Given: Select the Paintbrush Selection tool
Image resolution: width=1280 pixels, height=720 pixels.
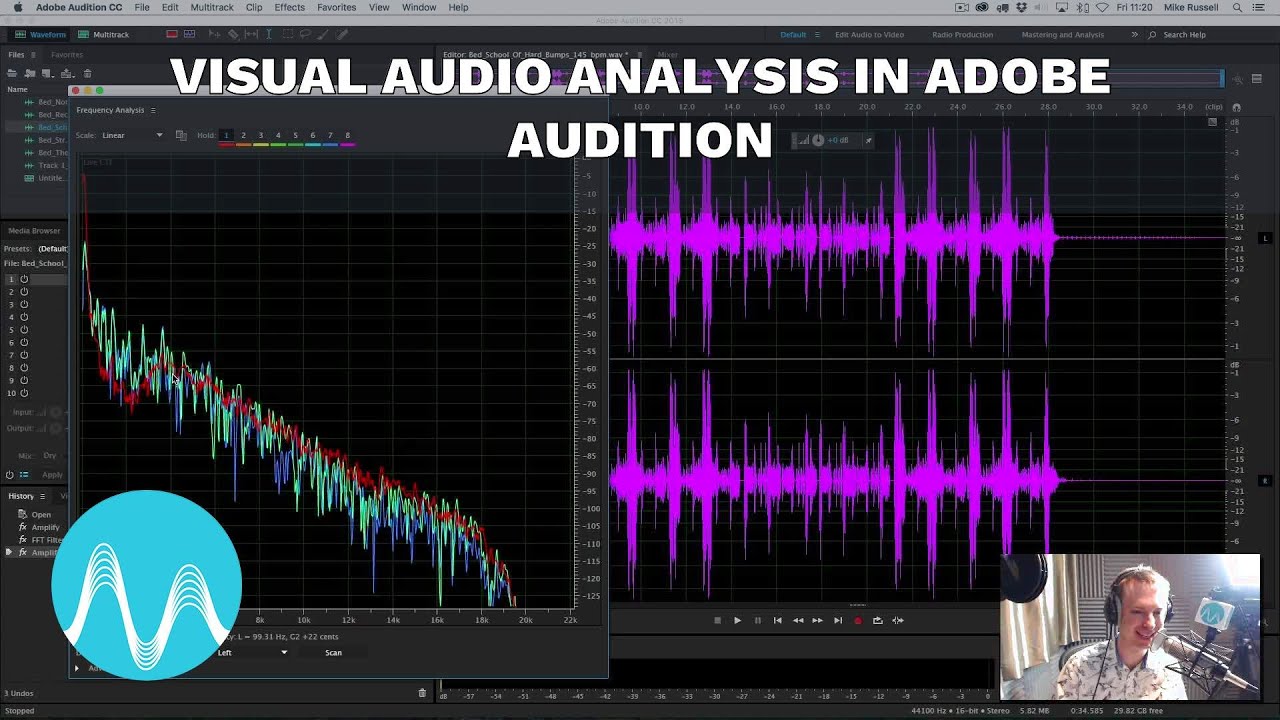Looking at the screenshot, I should [323, 34].
